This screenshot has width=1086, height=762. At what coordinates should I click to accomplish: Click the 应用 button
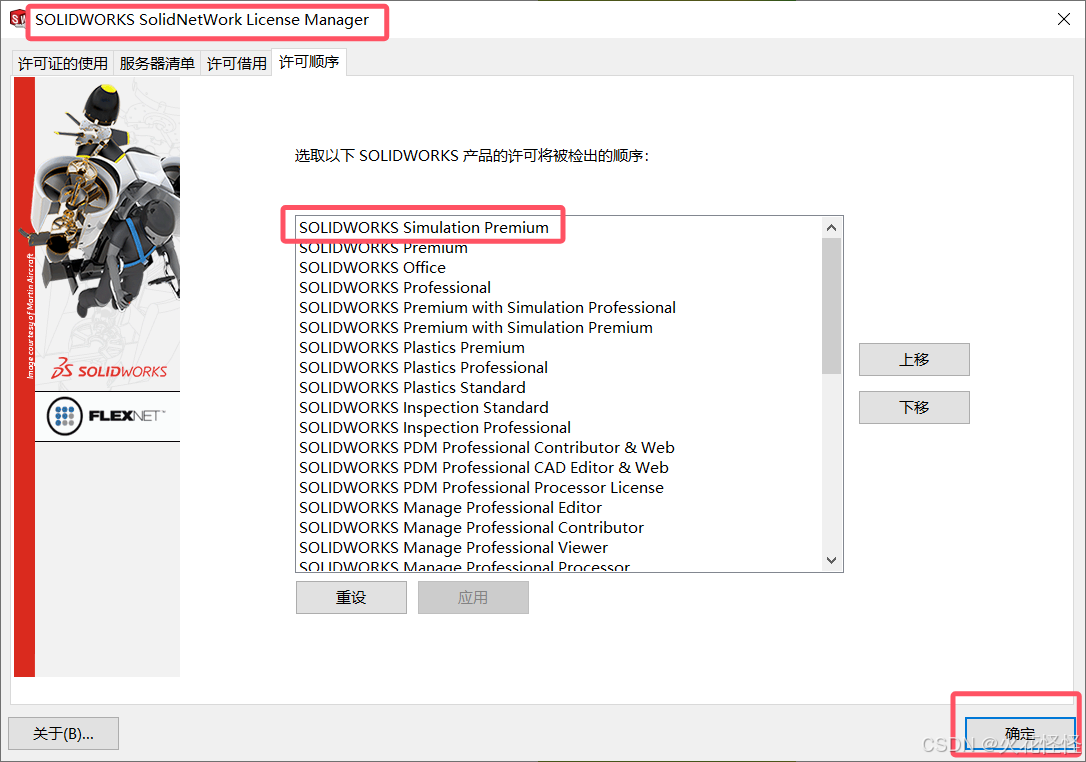(x=473, y=597)
